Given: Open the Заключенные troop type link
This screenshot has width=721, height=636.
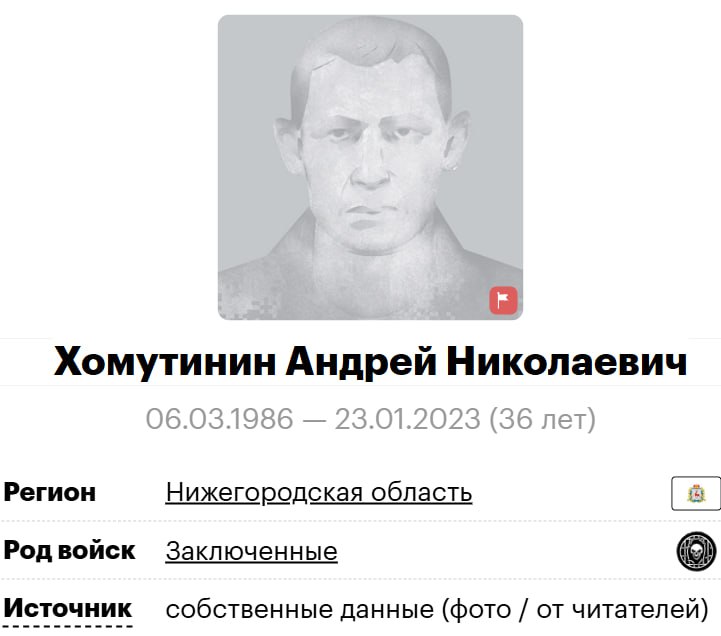Looking at the screenshot, I should click(252, 551).
